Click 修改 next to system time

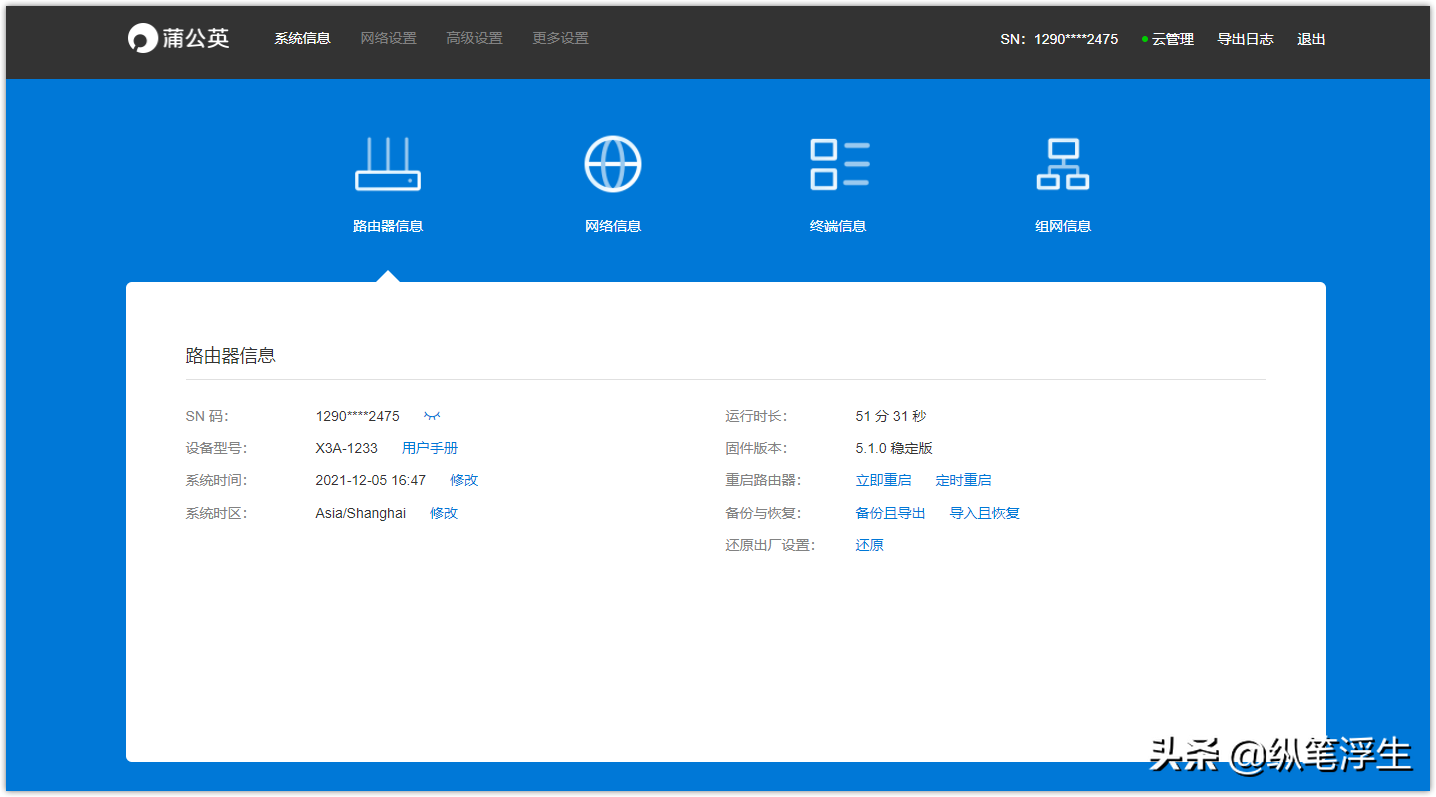click(x=464, y=480)
